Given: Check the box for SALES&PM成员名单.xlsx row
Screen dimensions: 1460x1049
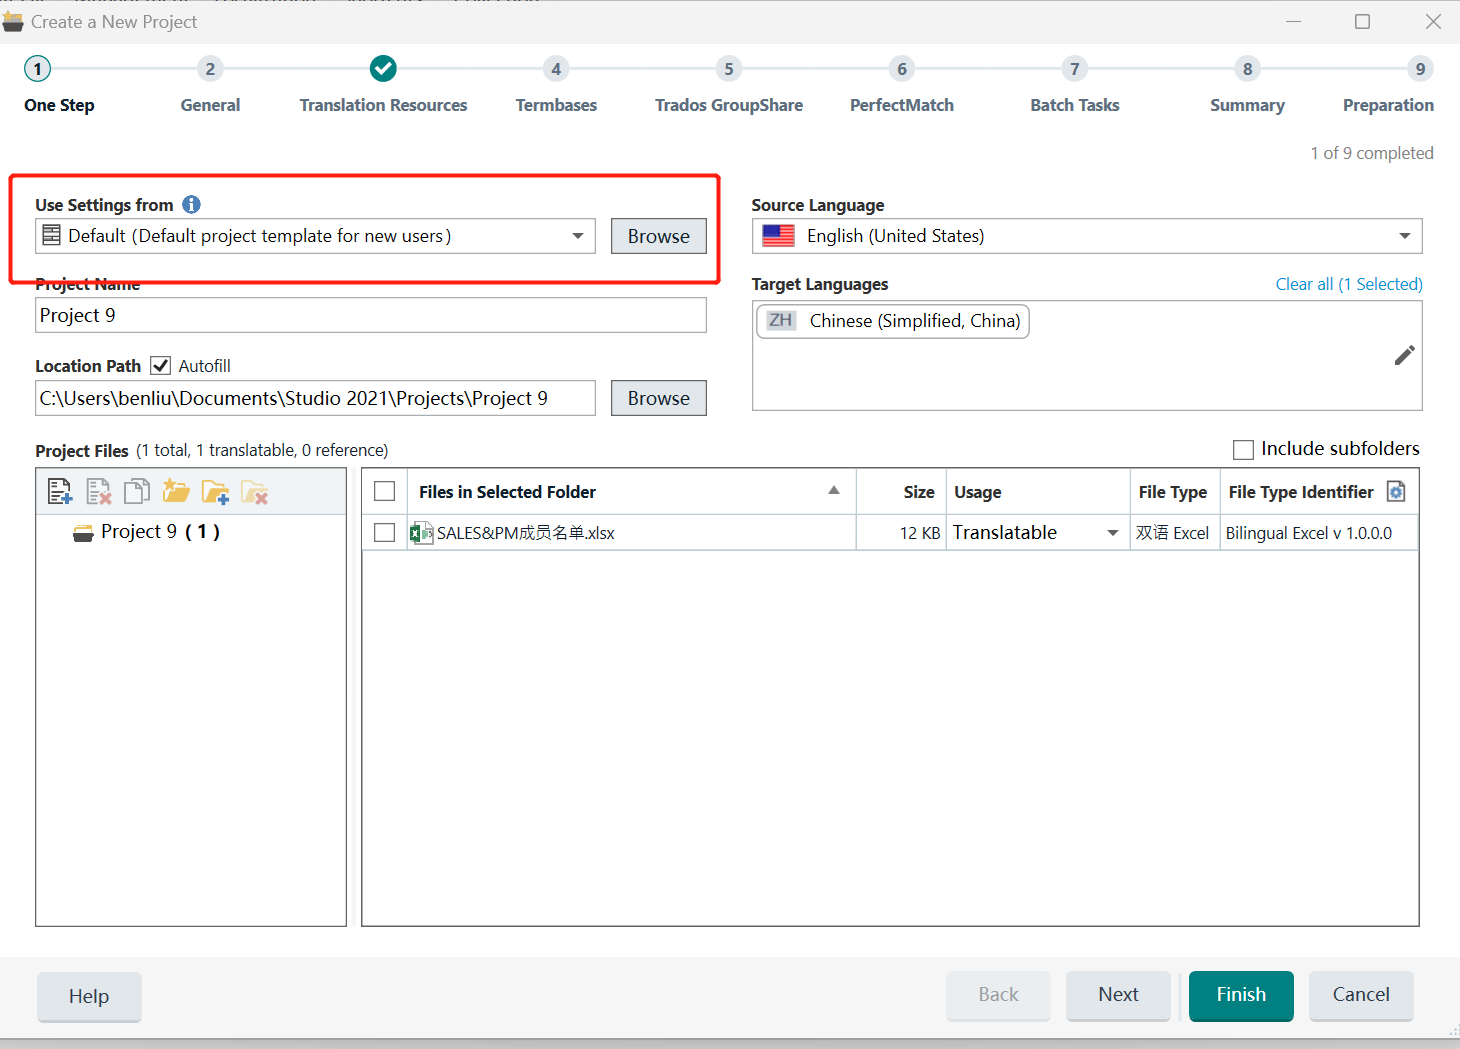Looking at the screenshot, I should point(384,533).
